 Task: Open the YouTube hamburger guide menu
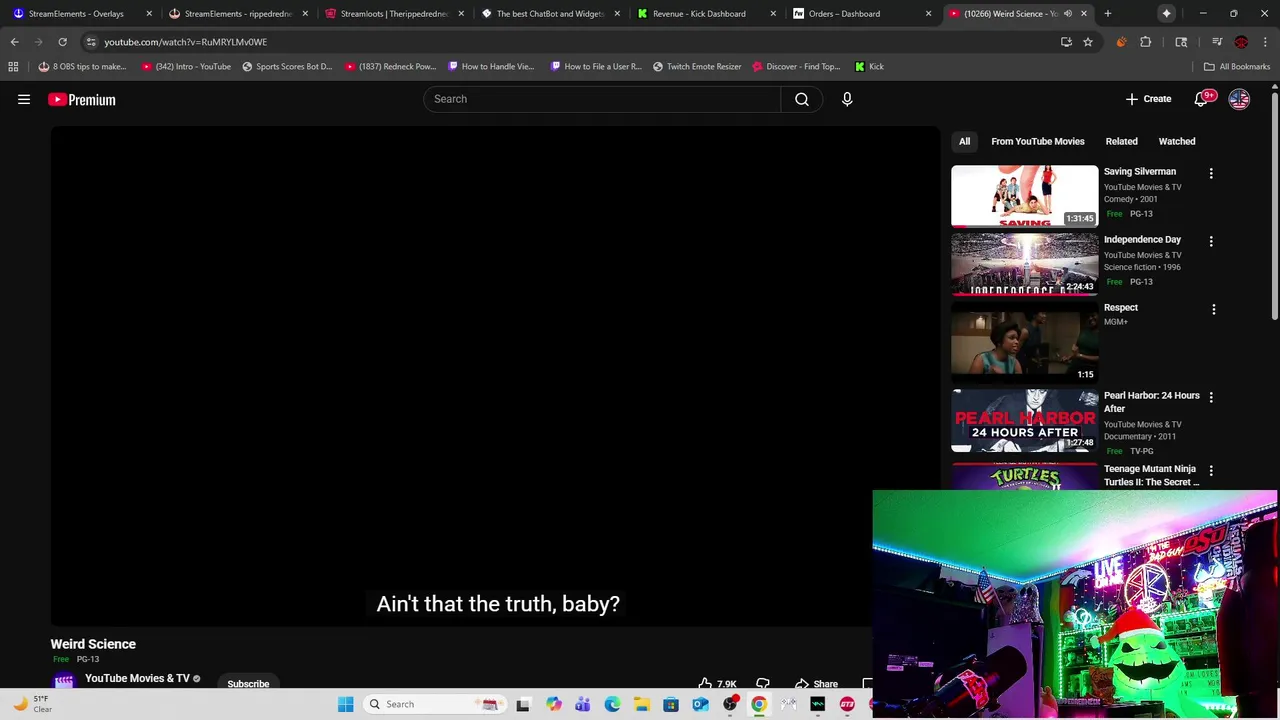click(24, 99)
